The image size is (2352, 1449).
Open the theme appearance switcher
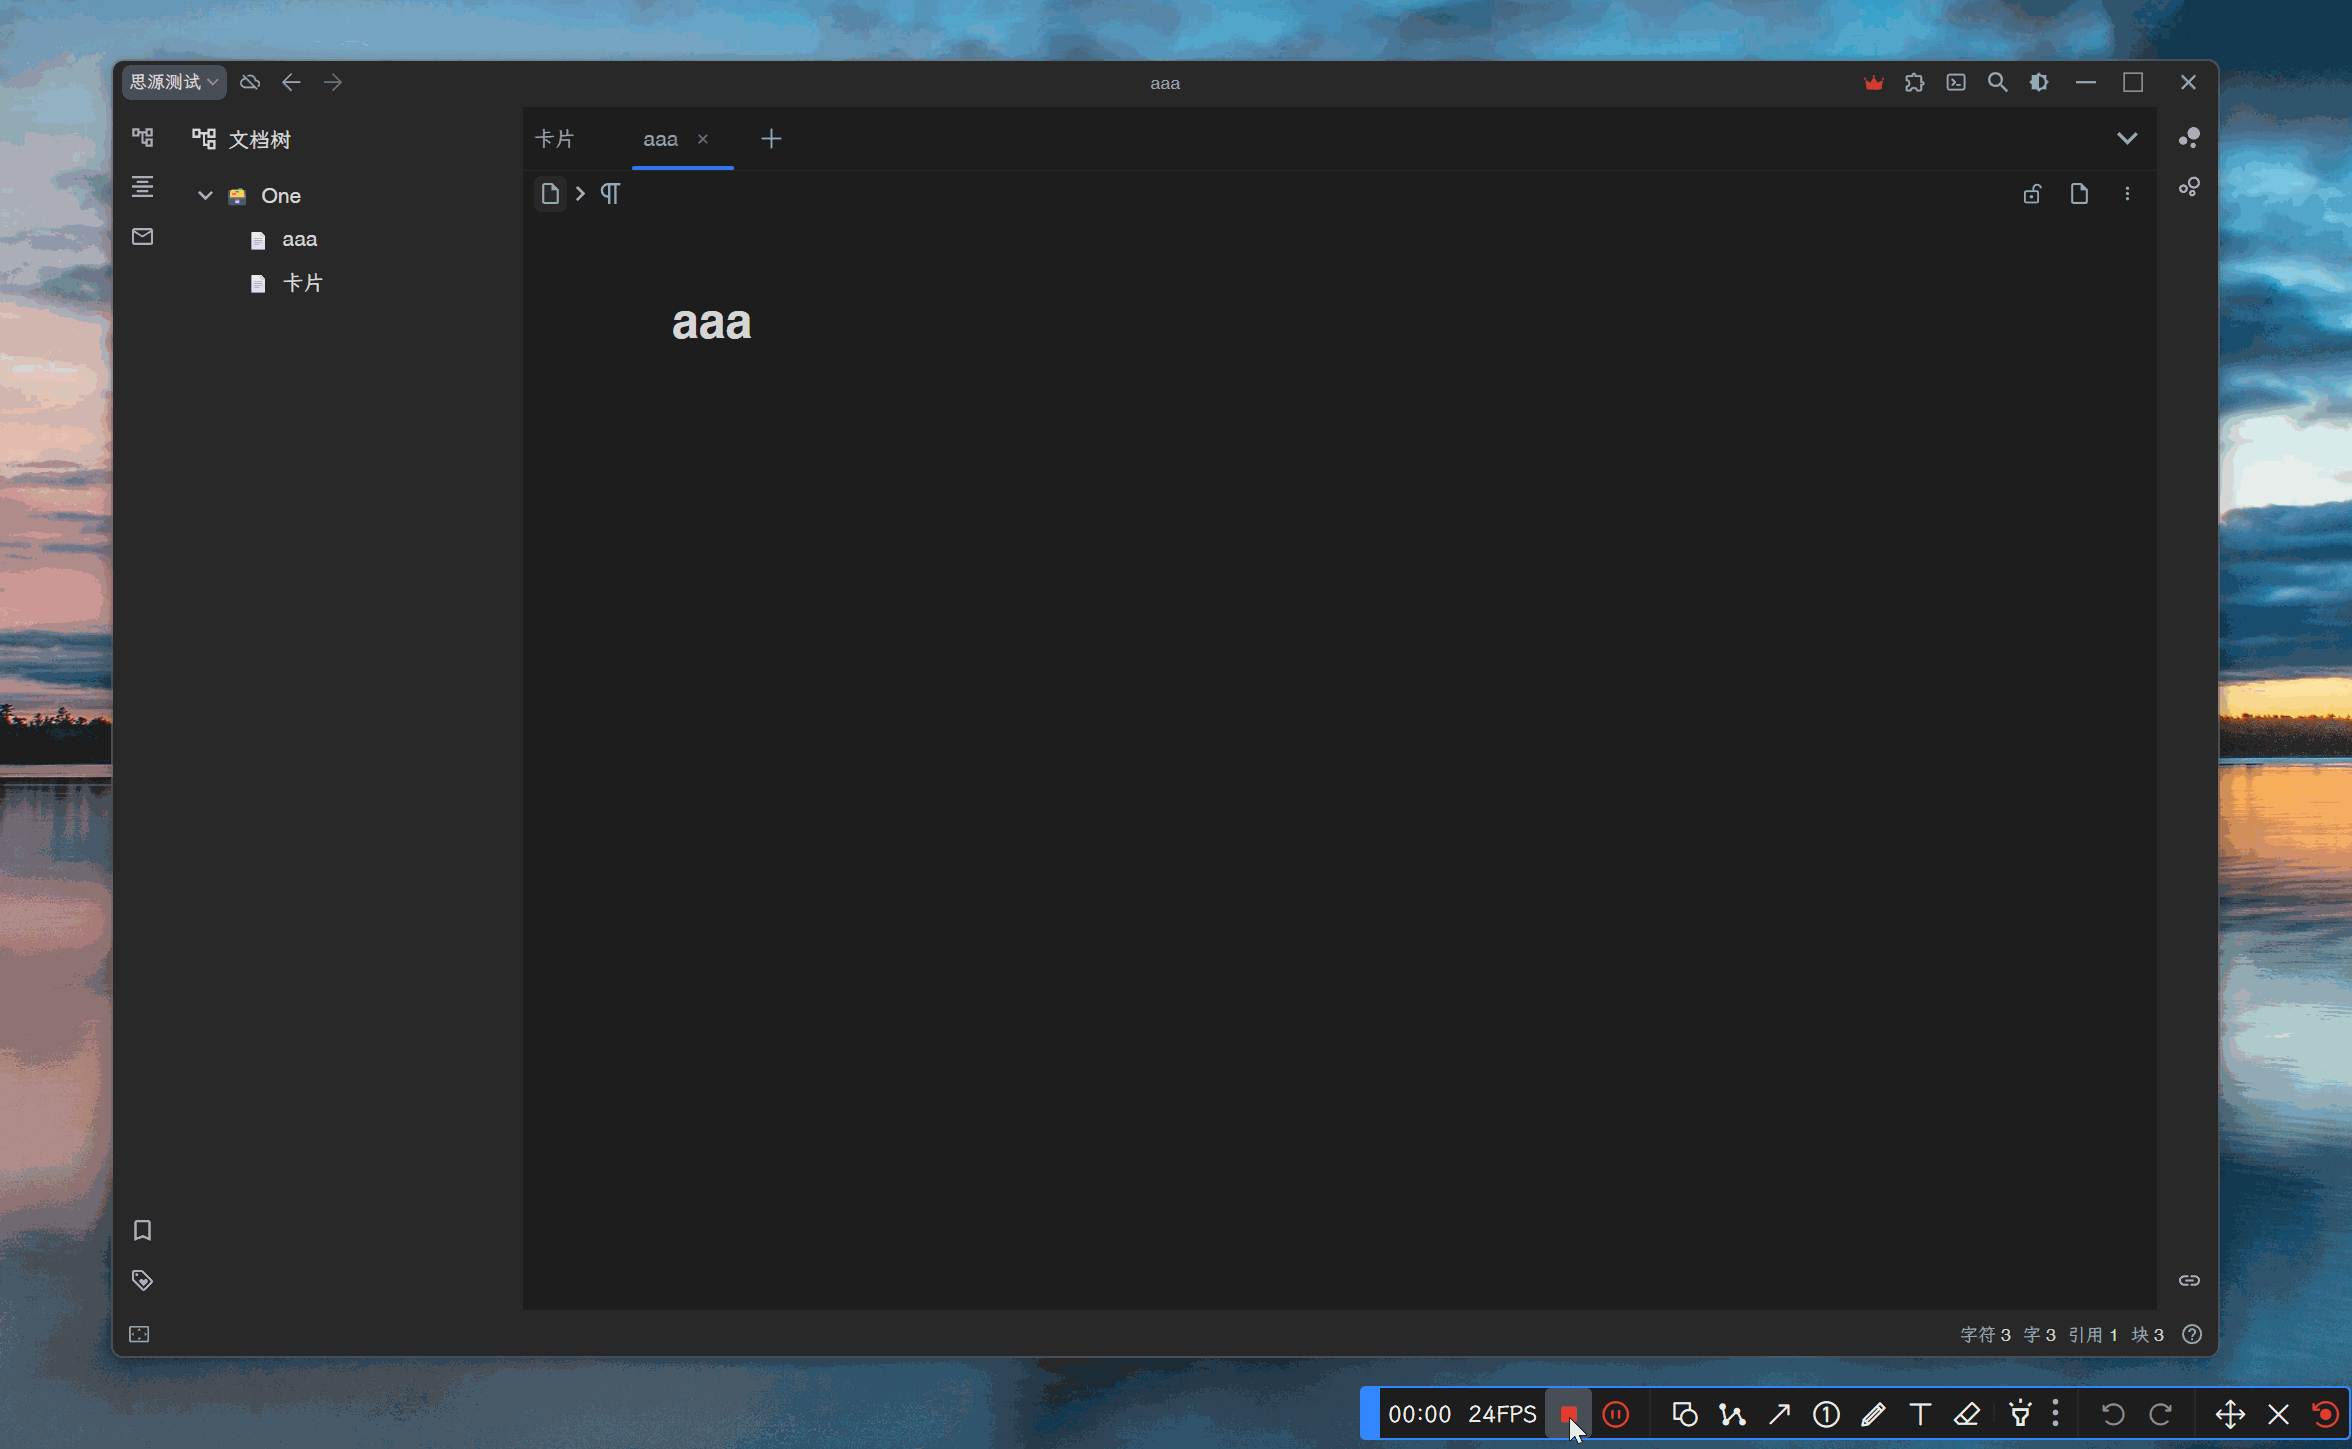point(2039,82)
